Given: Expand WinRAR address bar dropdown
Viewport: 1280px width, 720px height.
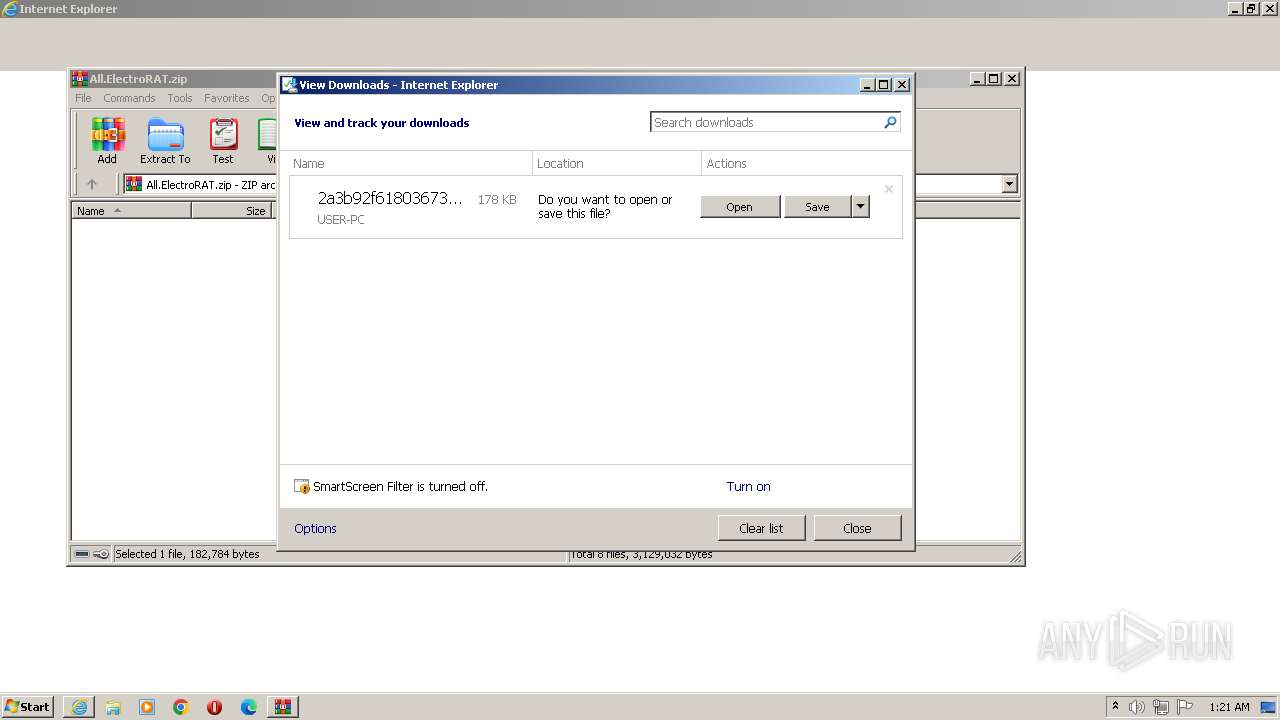Looking at the screenshot, I should (1009, 184).
